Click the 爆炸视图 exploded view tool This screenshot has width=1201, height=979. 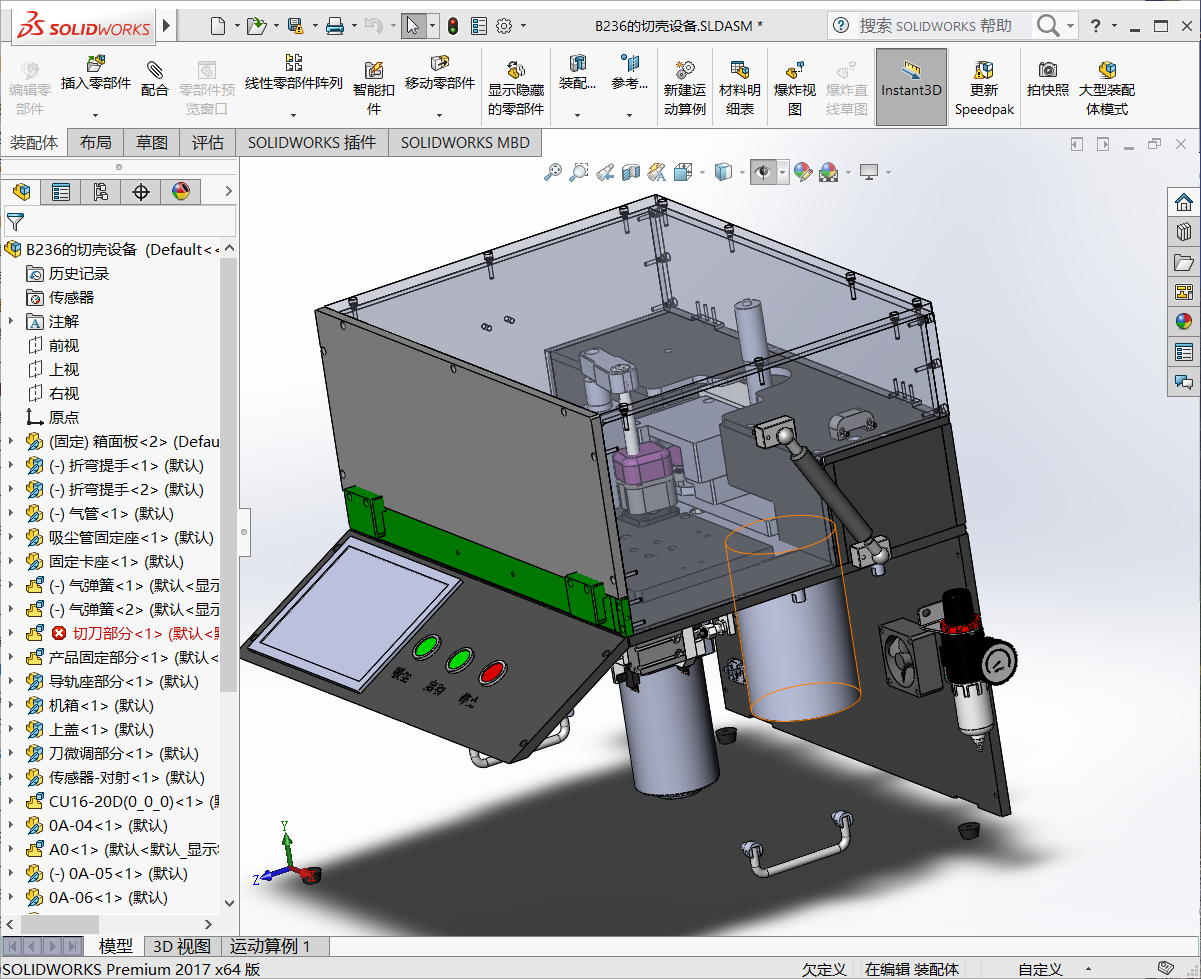(795, 88)
